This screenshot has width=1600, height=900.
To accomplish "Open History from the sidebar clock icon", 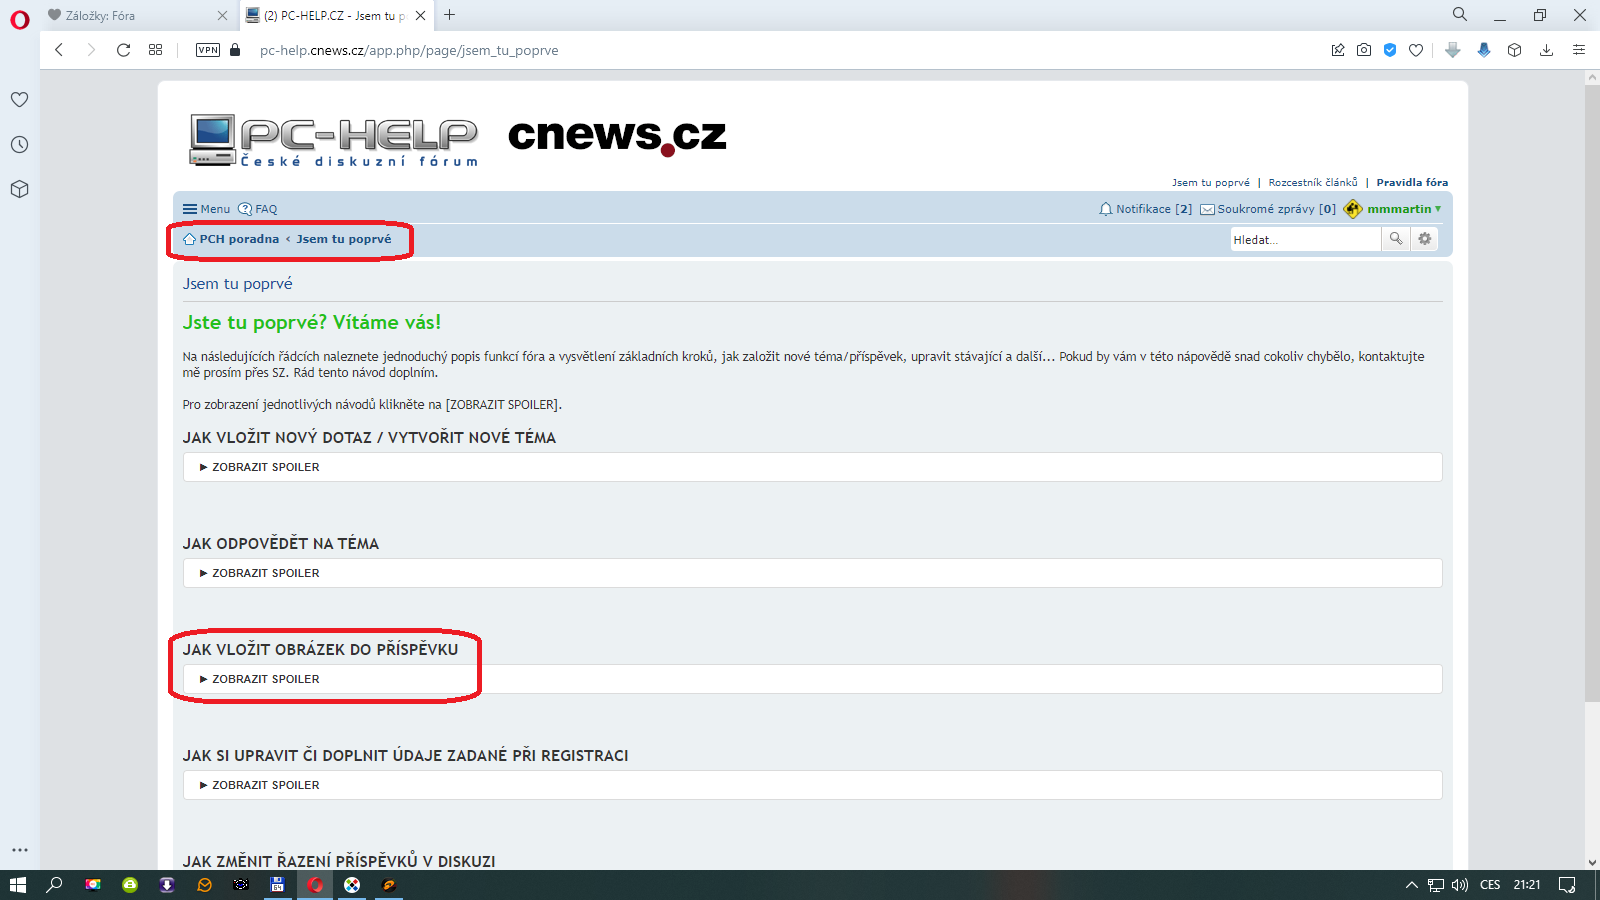I will click(x=19, y=145).
